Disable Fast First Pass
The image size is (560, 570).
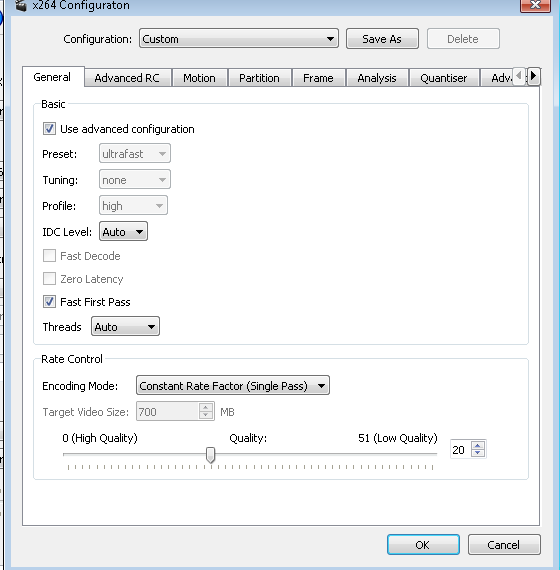(49, 302)
